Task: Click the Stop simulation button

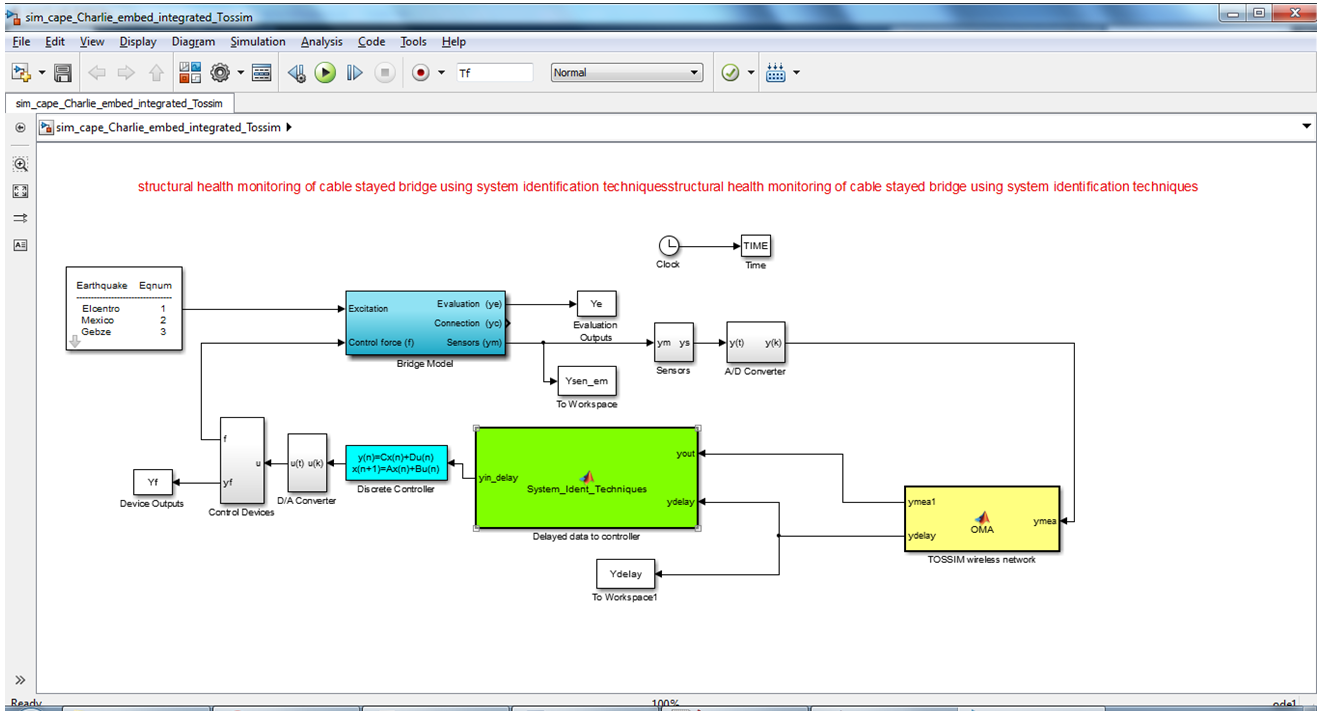Action: pyautogui.click(x=385, y=73)
